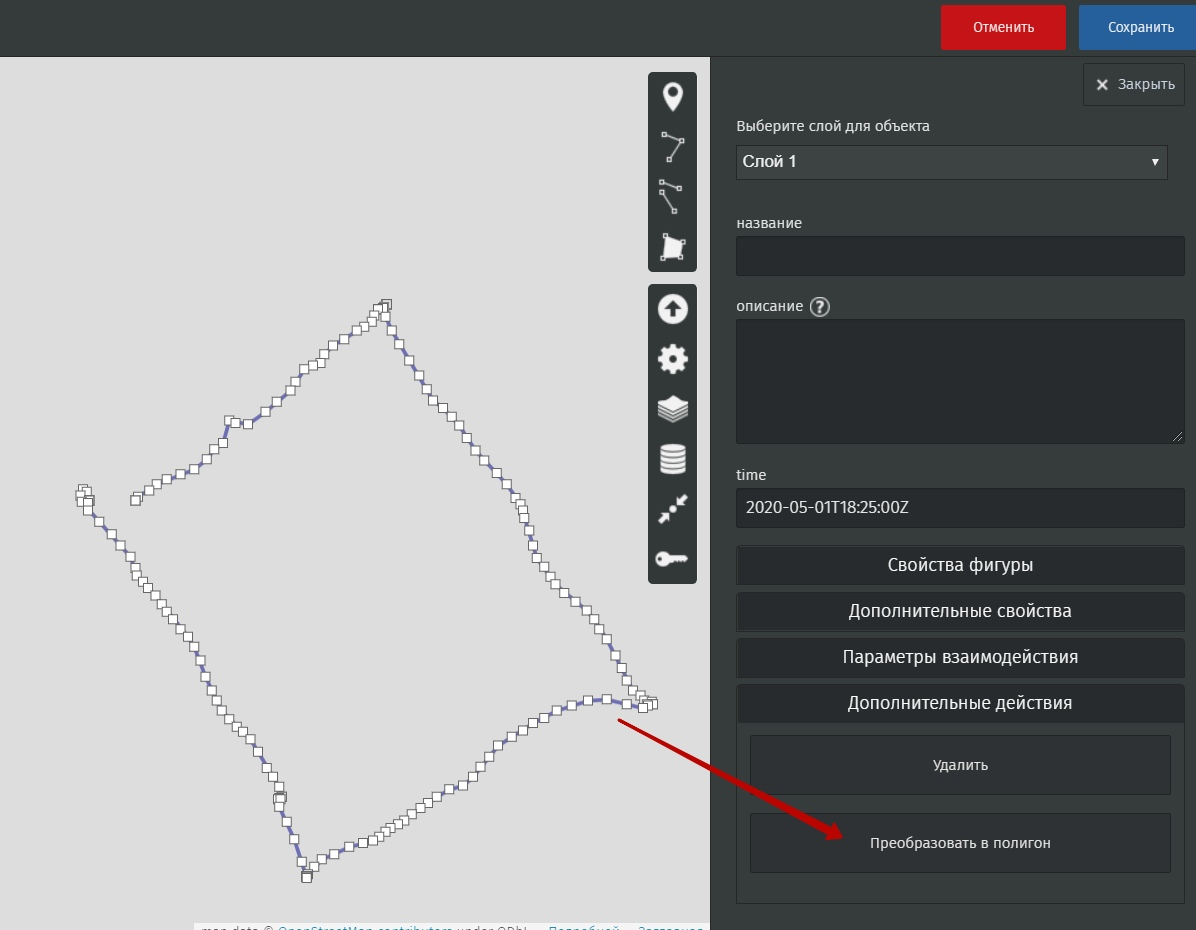Click the Удалить button

(960, 764)
